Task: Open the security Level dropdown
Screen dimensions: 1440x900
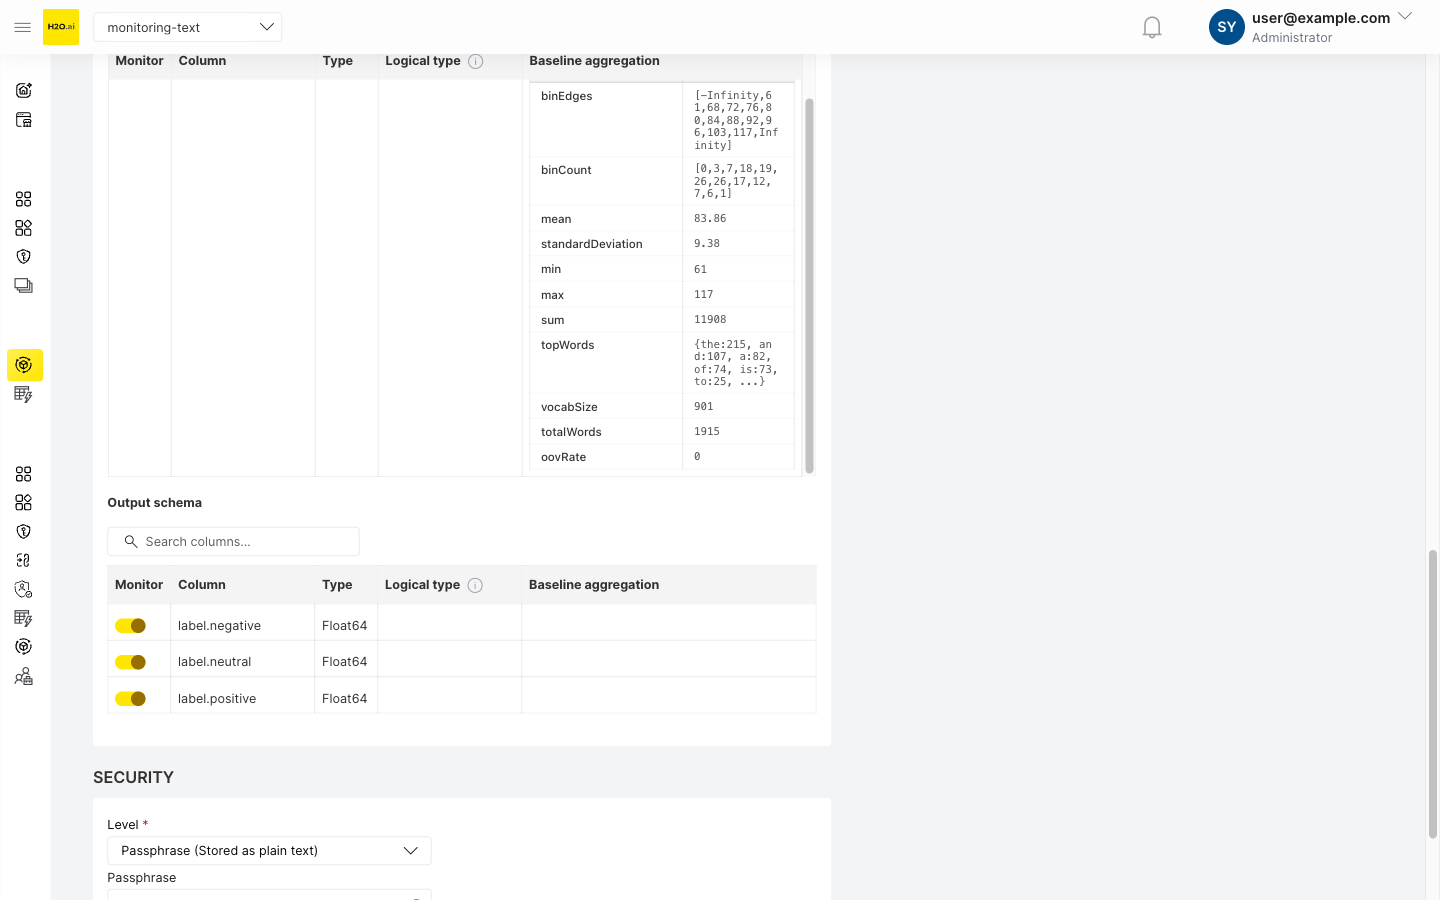Action: click(268, 850)
